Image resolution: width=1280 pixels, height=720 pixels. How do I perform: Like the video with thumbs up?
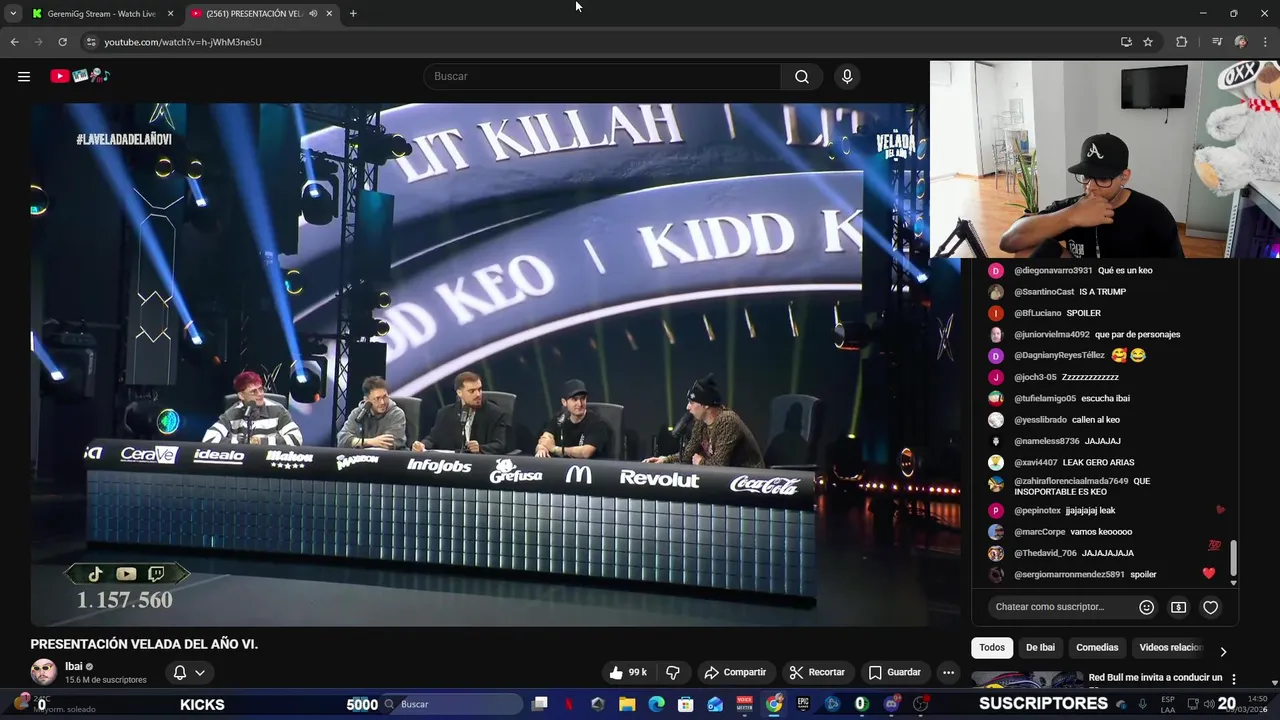point(628,672)
